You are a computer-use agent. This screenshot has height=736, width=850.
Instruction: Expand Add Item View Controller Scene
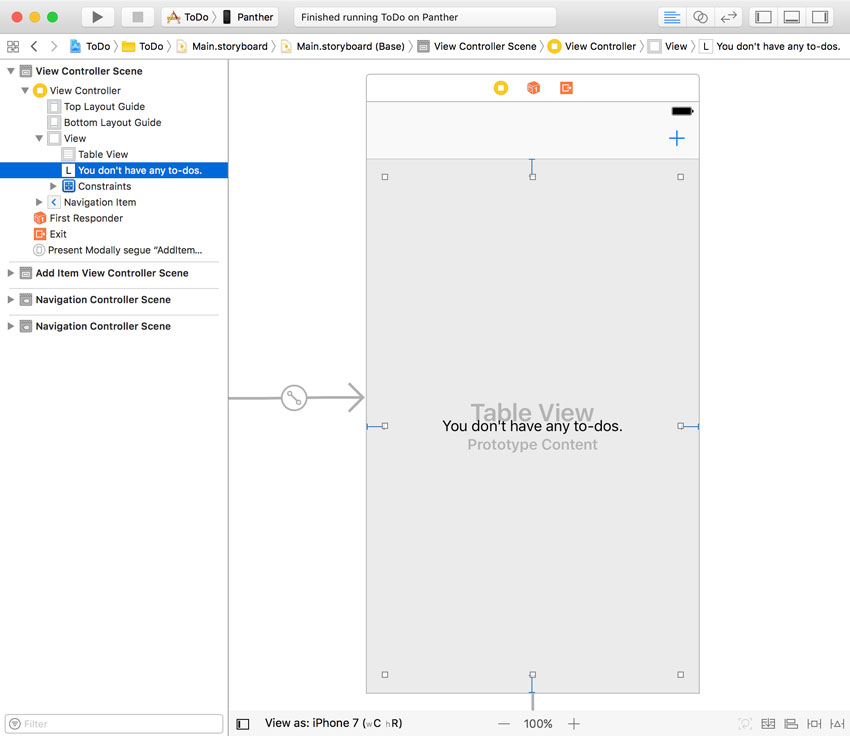coord(10,273)
